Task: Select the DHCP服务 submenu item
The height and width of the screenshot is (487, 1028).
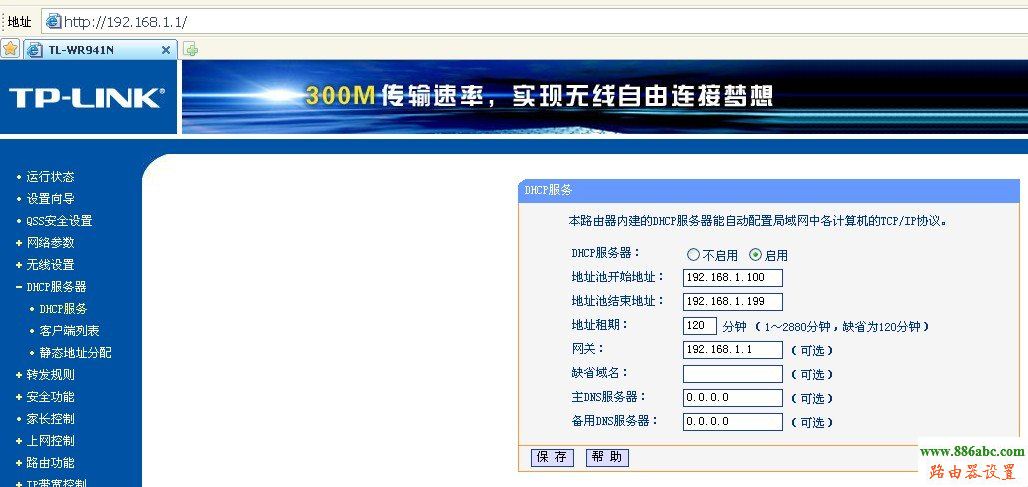Action: (x=63, y=309)
